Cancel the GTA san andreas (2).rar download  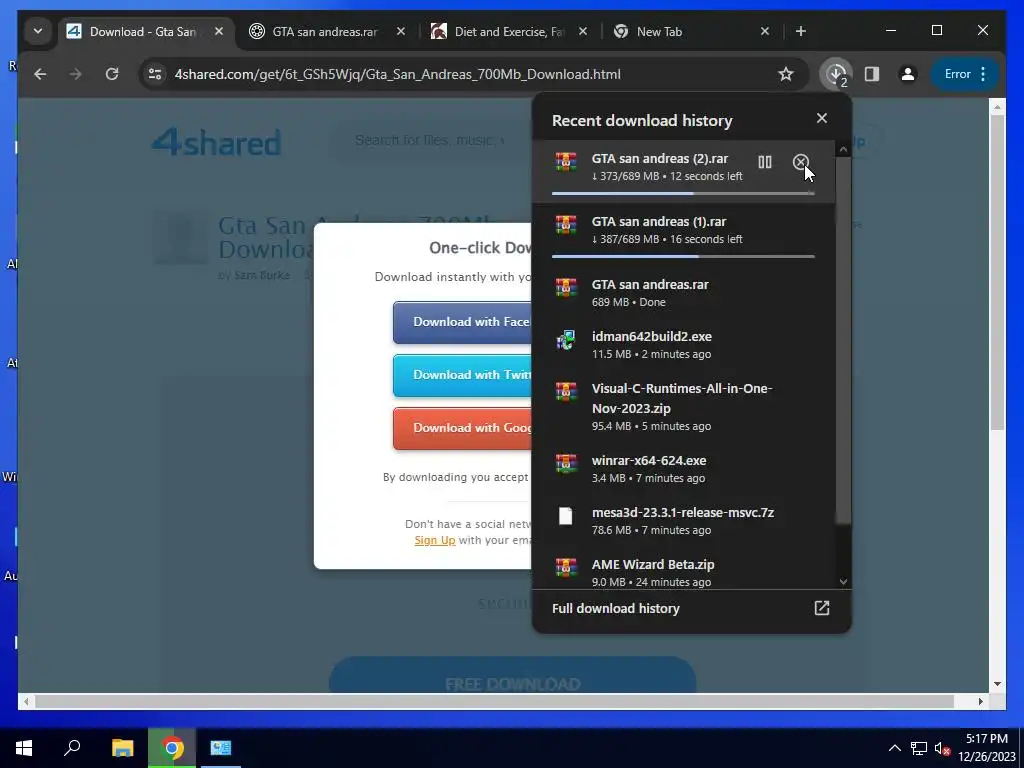tap(801, 162)
